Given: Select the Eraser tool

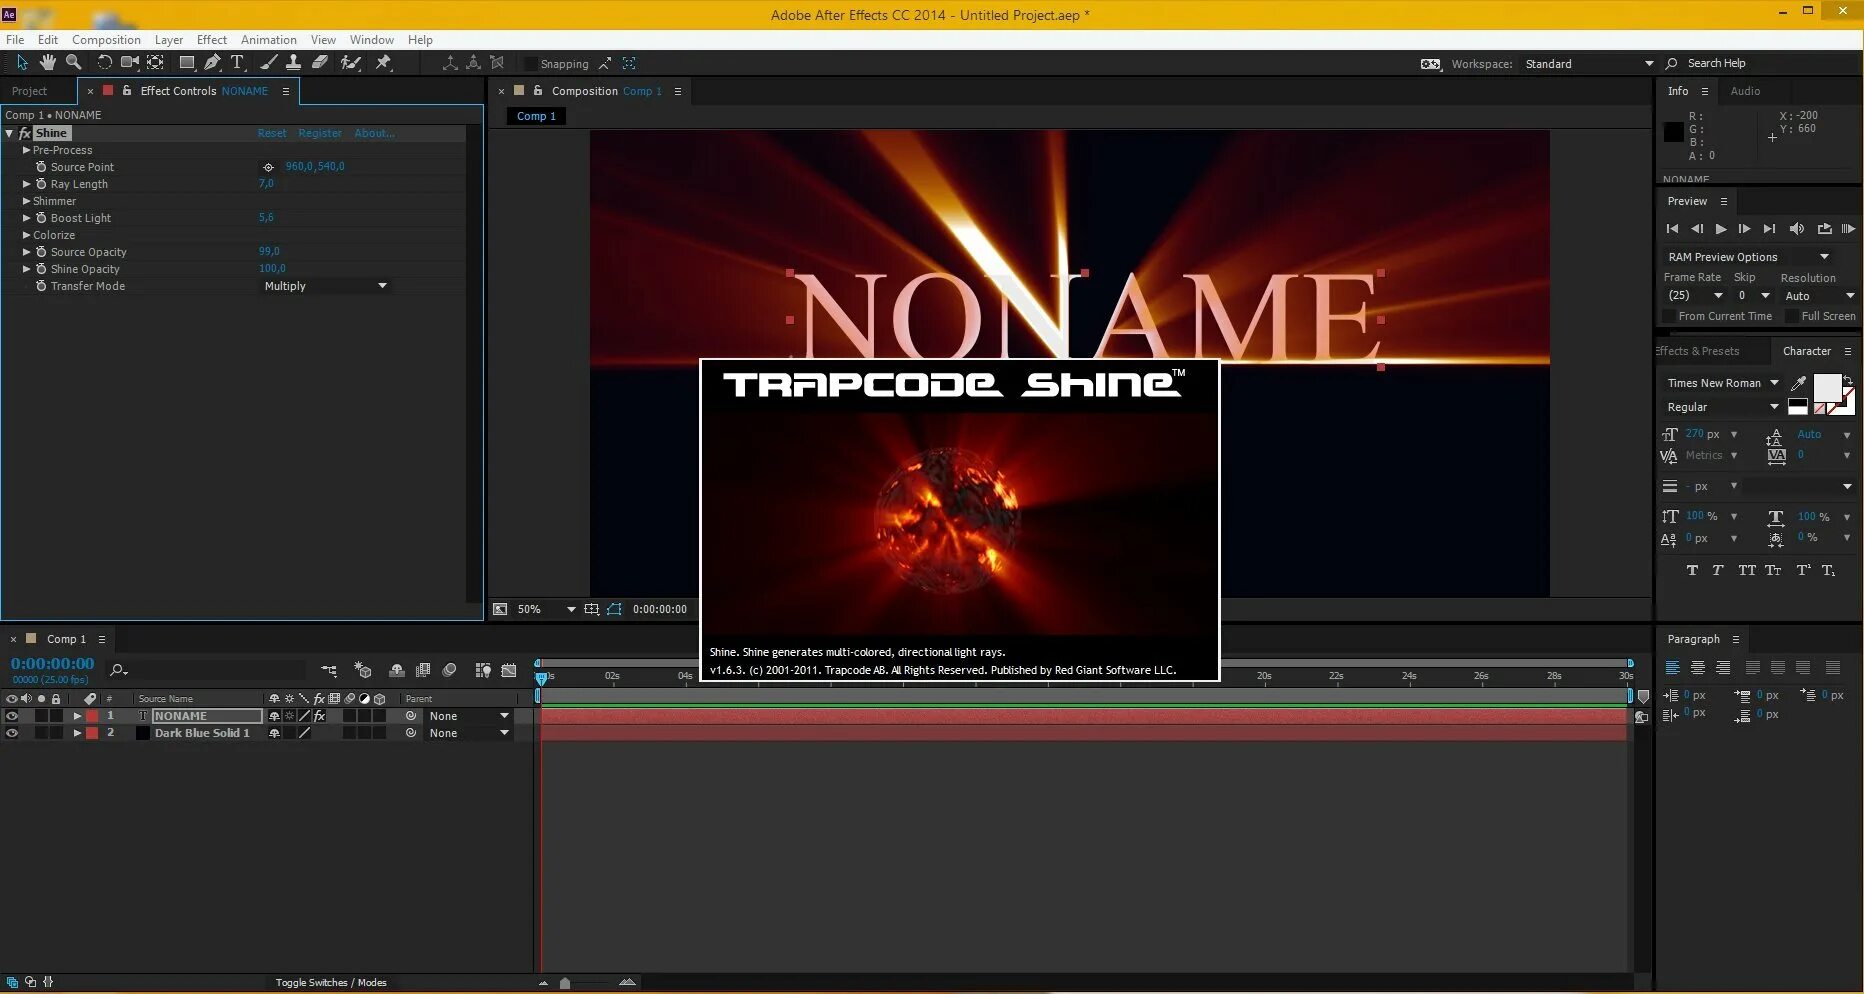Looking at the screenshot, I should point(319,63).
